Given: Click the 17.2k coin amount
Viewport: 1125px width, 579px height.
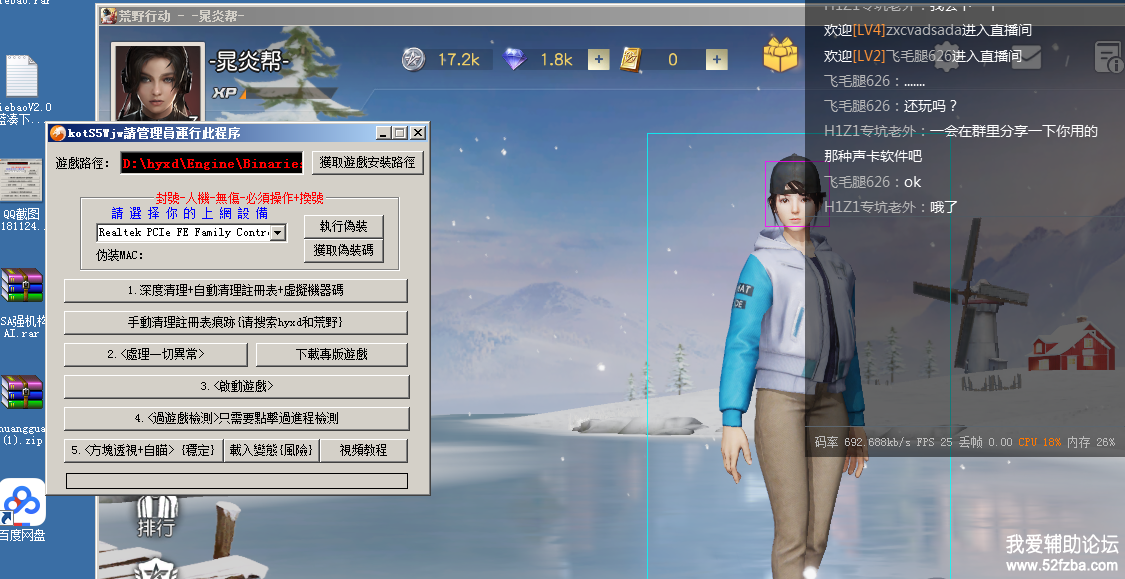Looking at the screenshot, I should tap(458, 60).
